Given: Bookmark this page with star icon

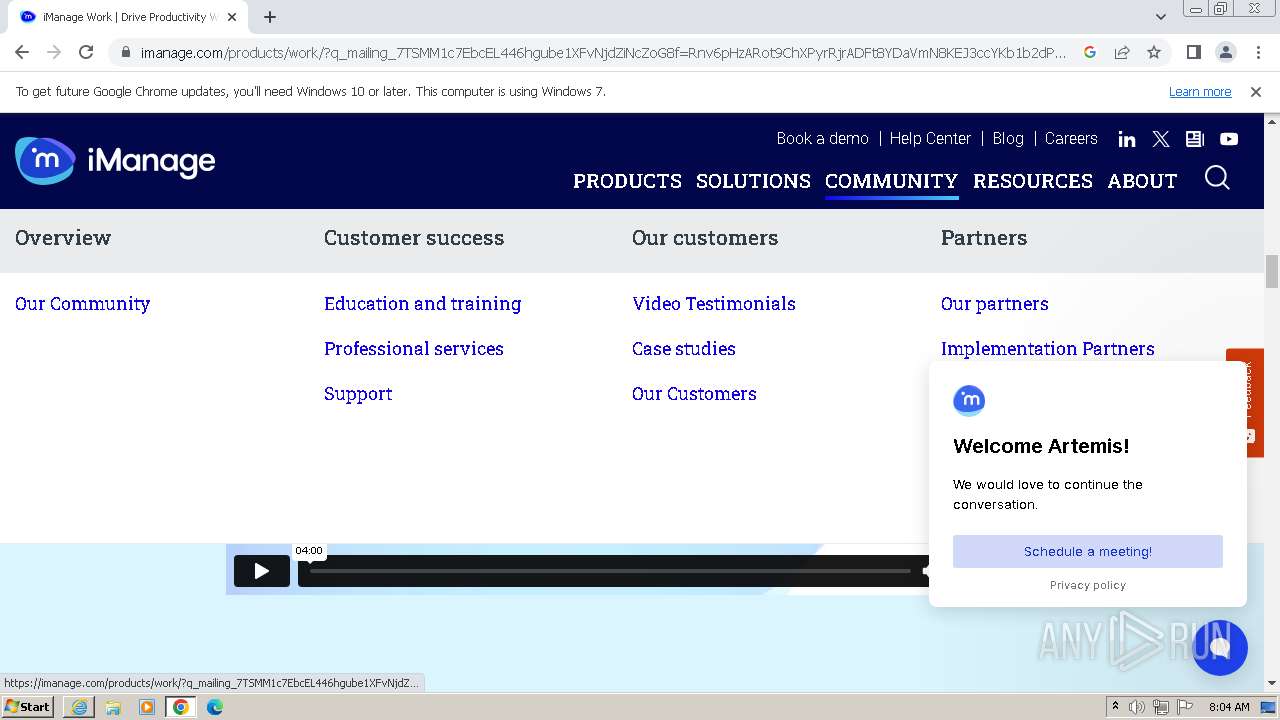Looking at the screenshot, I should pyautogui.click(x=1154, y=52).
